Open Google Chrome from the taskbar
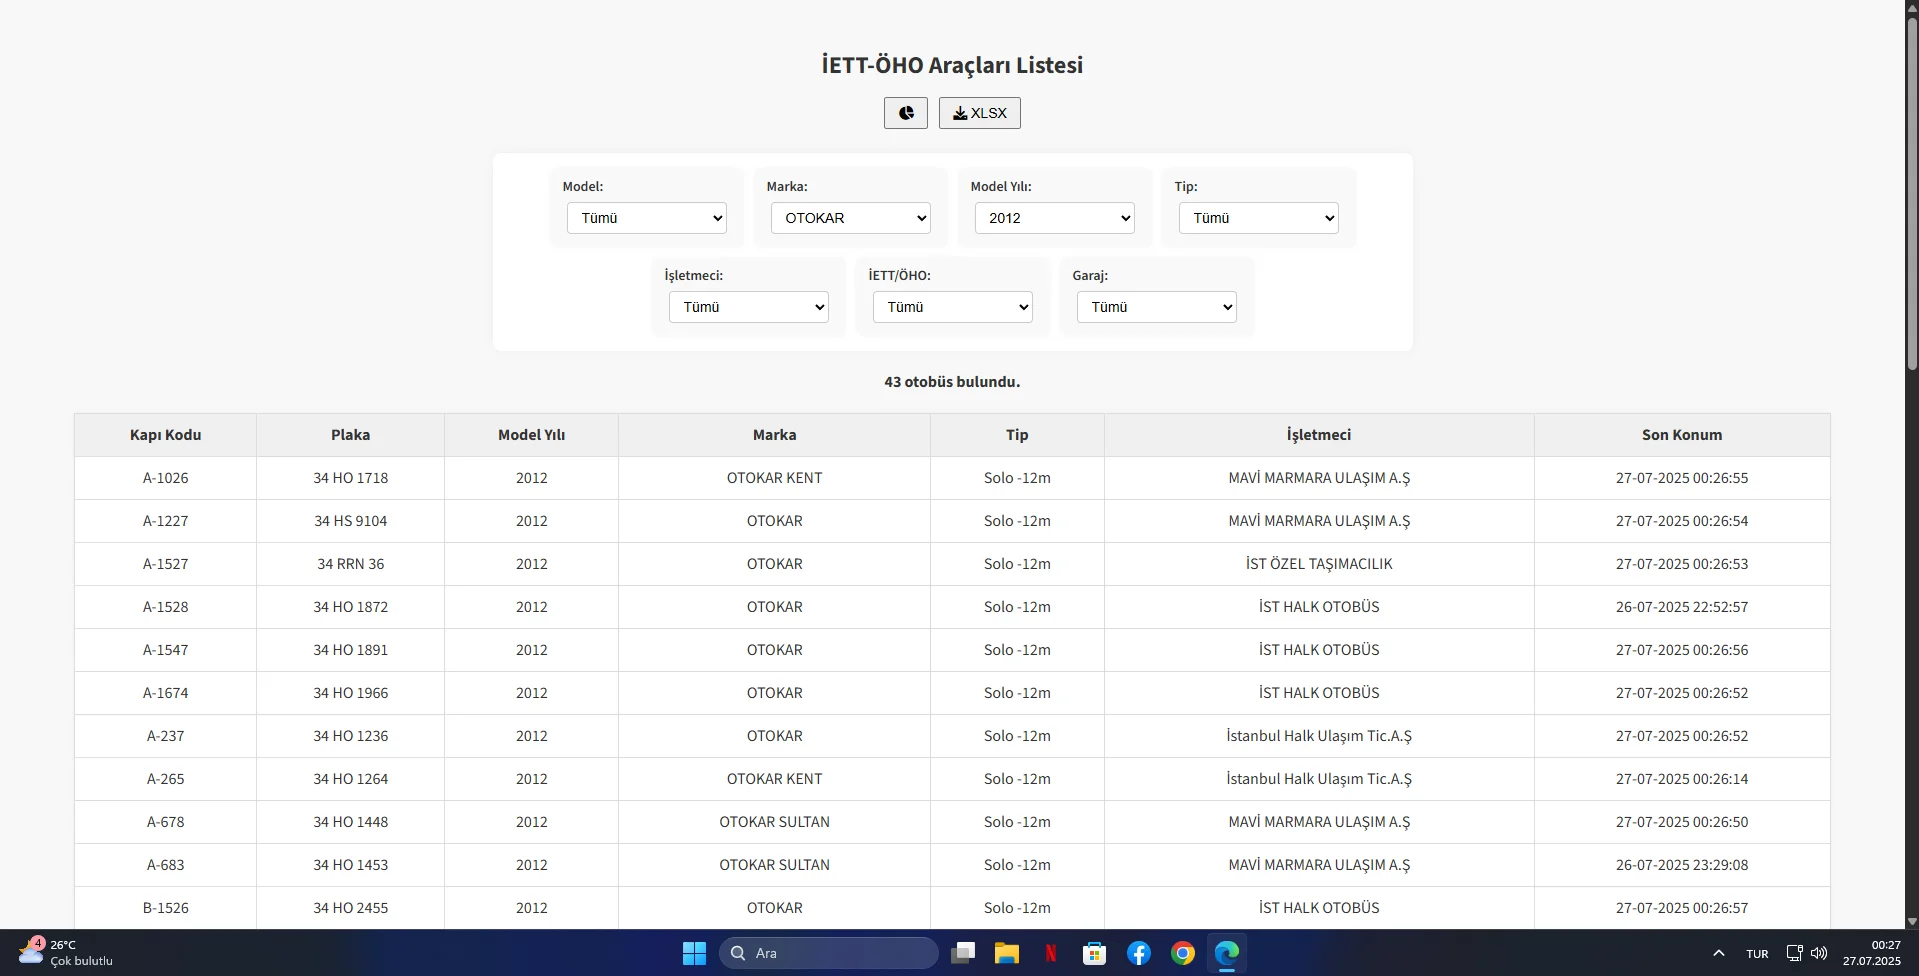 [1182, 953]
